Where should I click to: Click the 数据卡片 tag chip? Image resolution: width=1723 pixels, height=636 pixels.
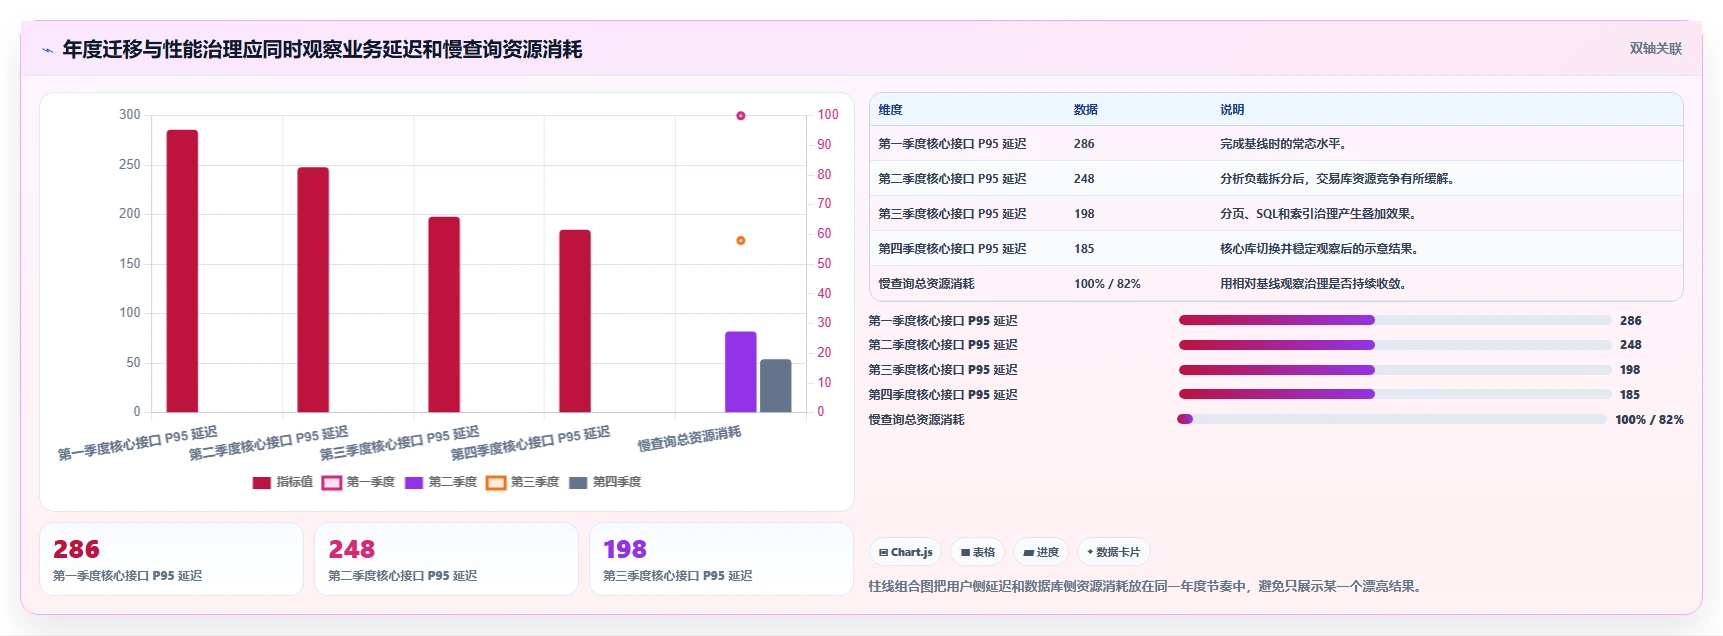[1113, 552]
